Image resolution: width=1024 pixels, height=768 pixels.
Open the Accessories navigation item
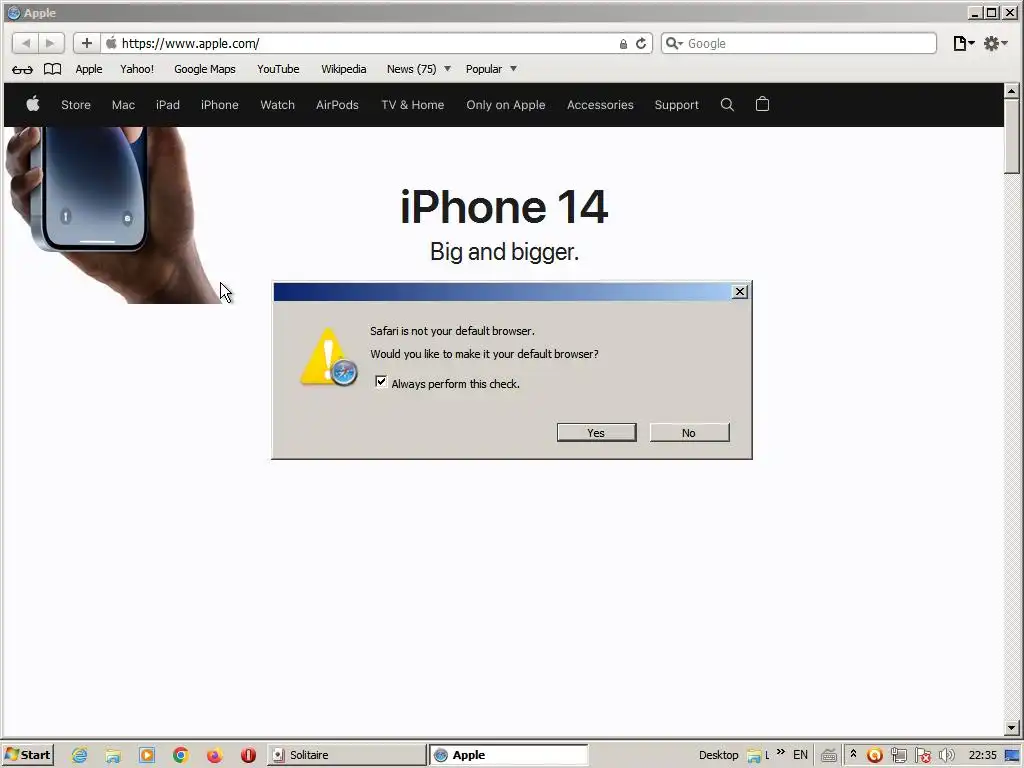point(600,104)
